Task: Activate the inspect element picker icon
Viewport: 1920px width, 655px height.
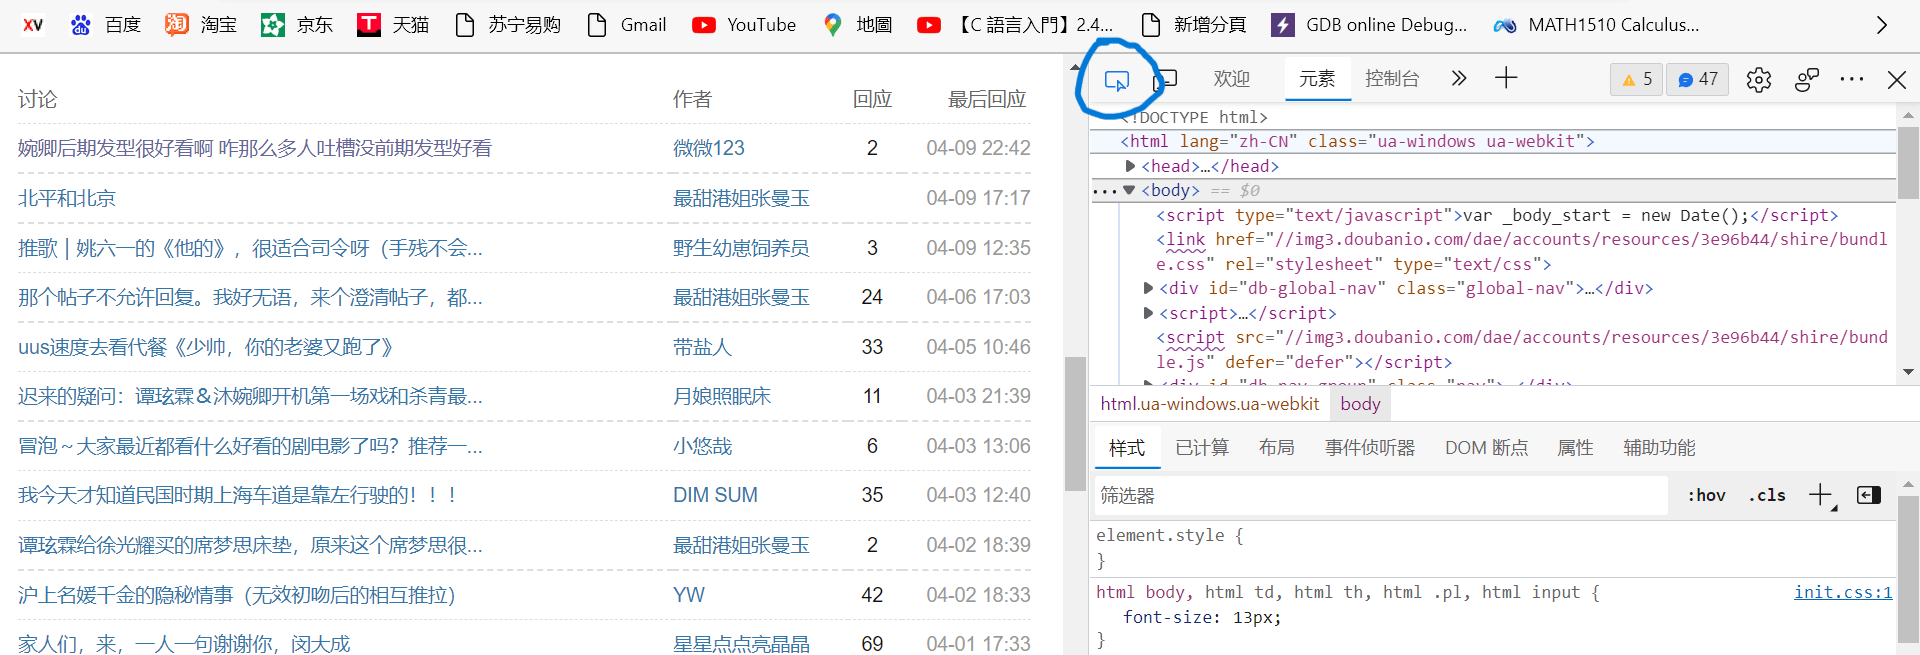Action: 1117,80
